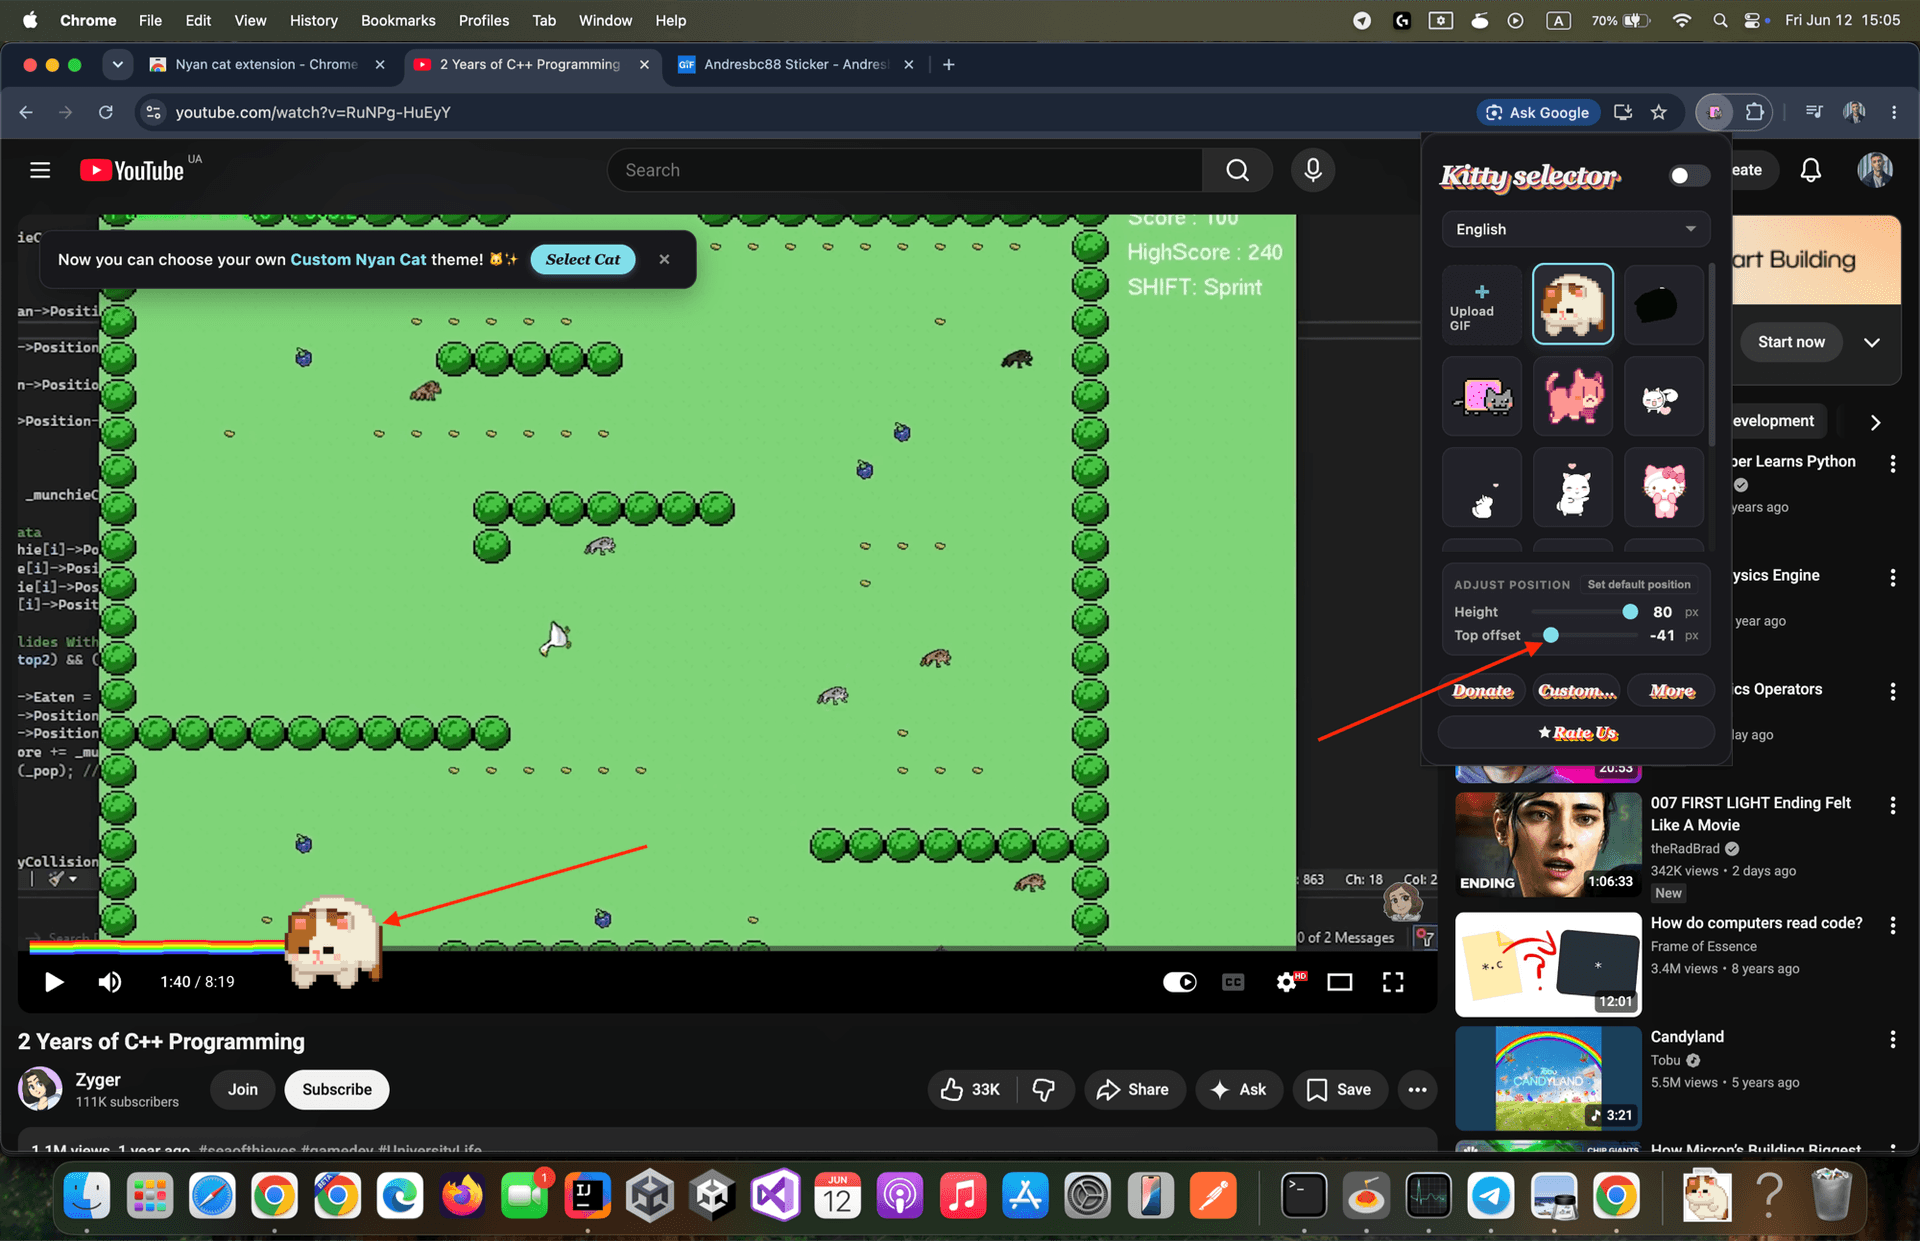Viewport: 1920px width, 1241px height.
Task: Open YouTube hamburger guide menu
Action: point(40,170)
